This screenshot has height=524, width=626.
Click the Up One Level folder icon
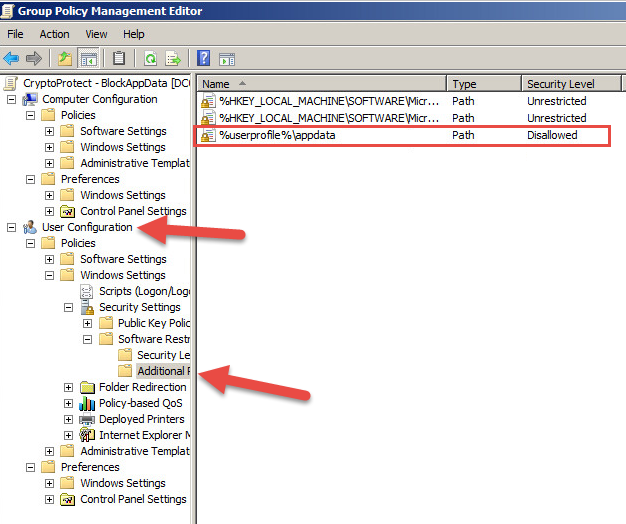[65, 58]
